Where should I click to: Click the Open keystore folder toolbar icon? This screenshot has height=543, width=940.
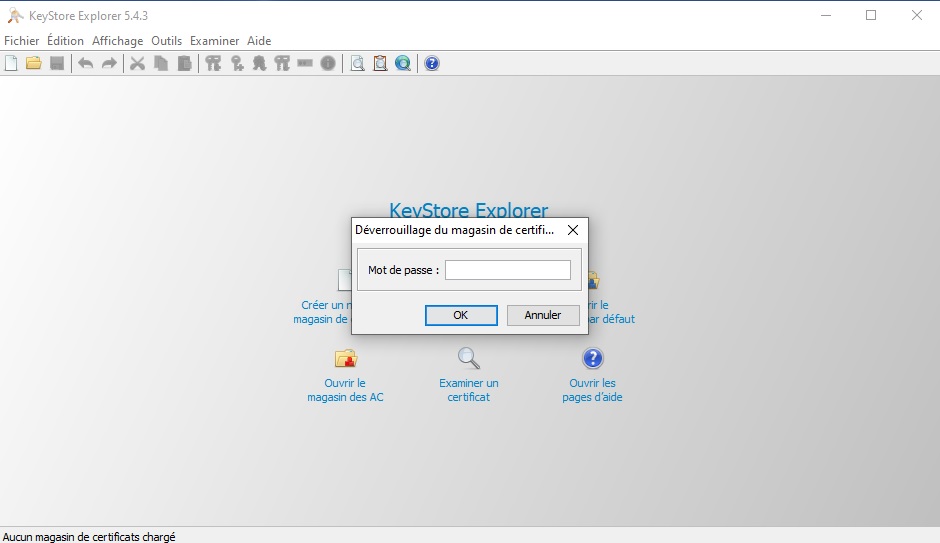(x=34, y=63)
